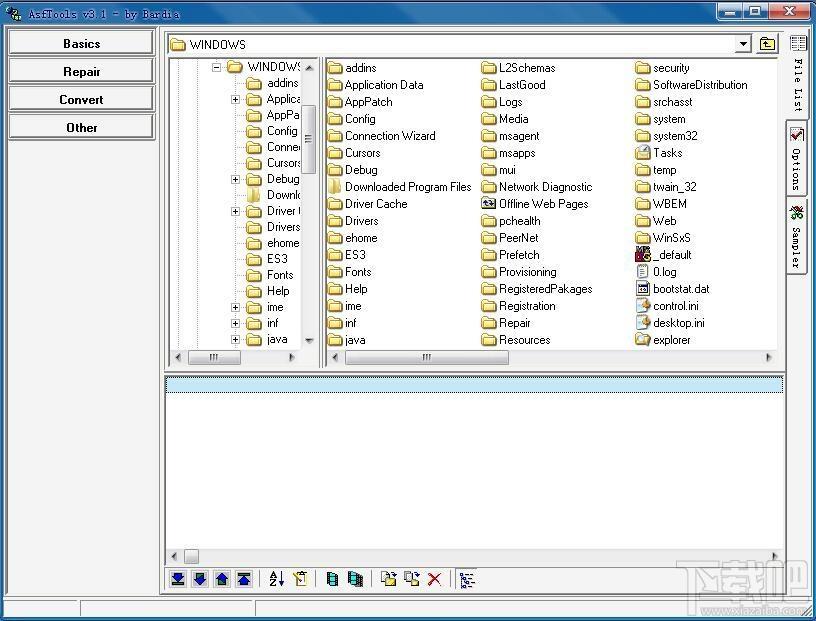Click file list scroll right arrow

click(768, 358)
